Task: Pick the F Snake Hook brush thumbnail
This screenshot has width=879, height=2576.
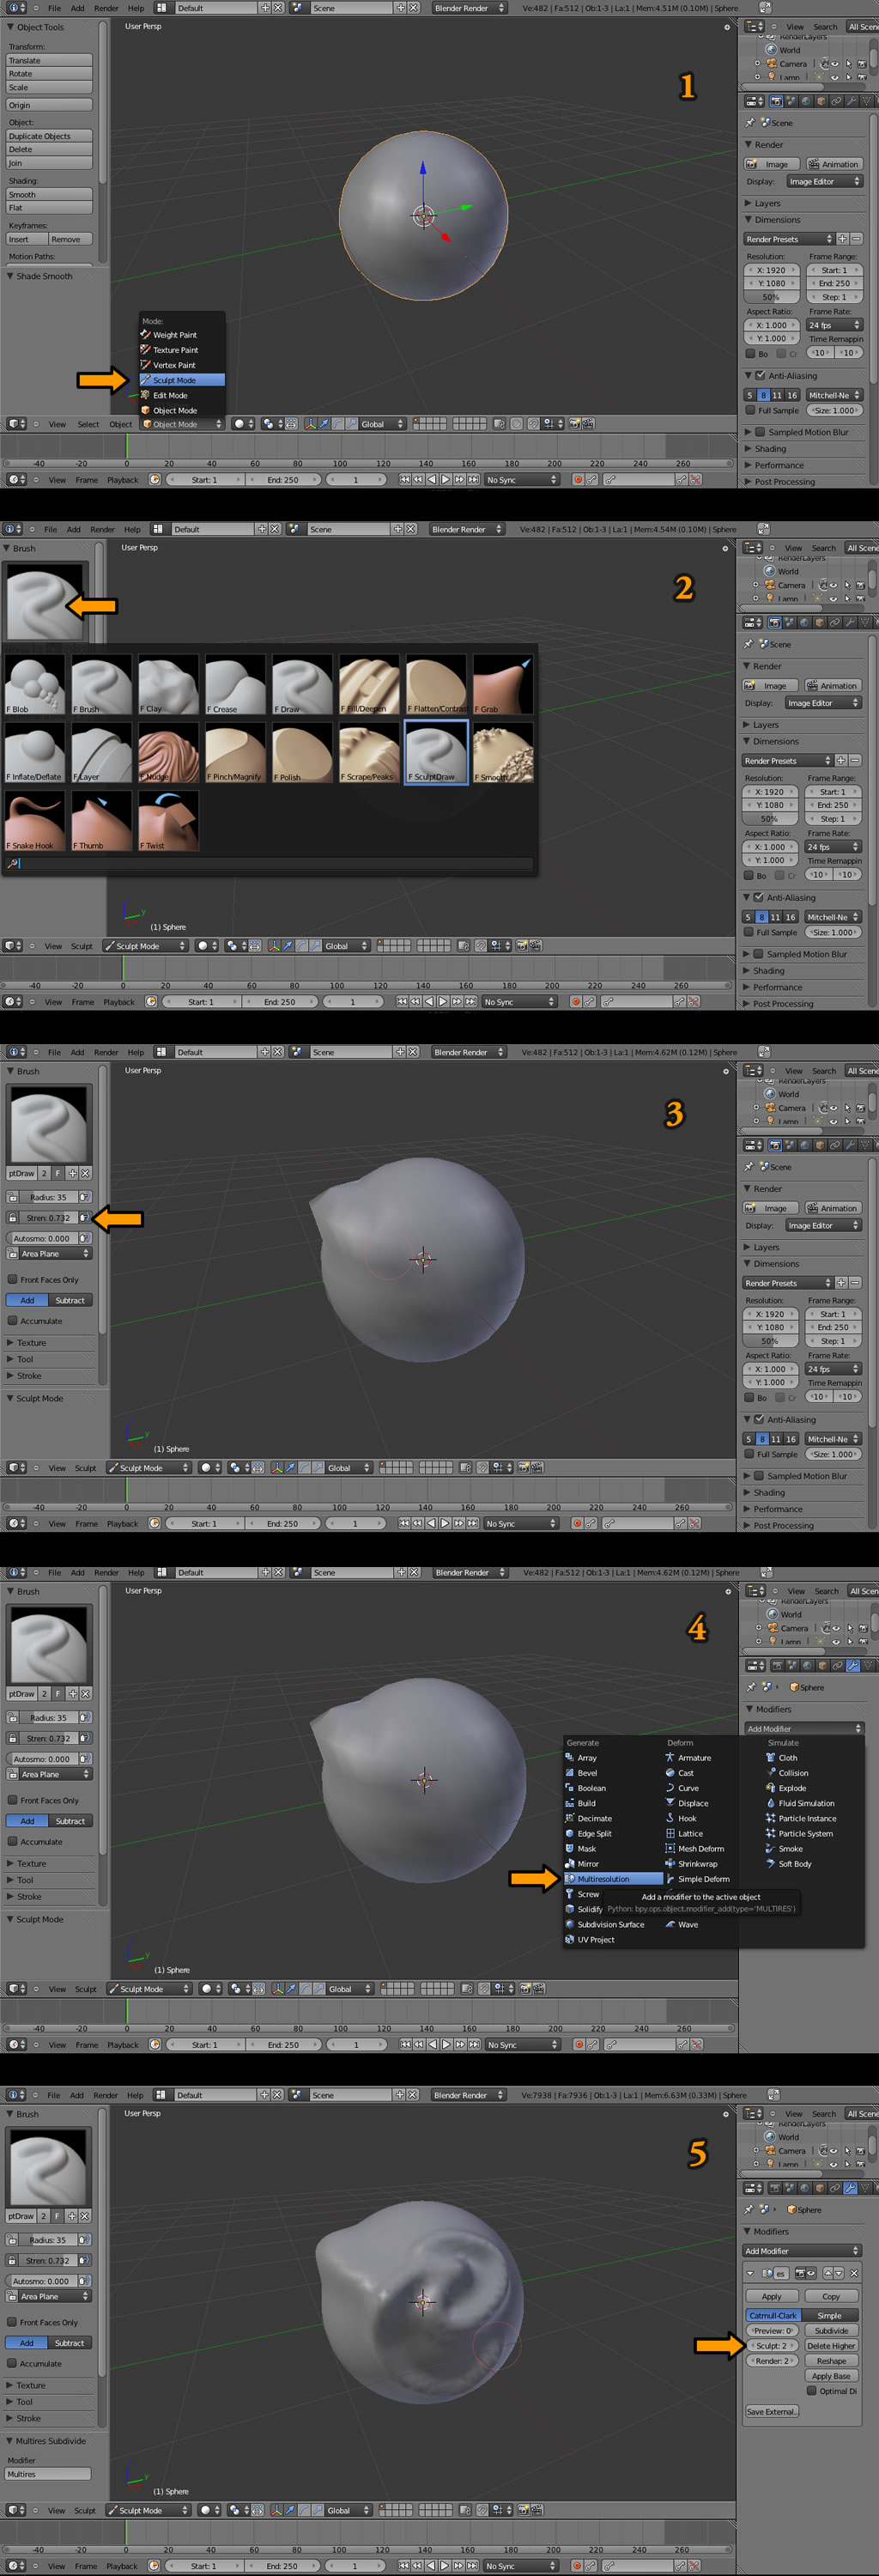Action: [x=35, y=821]
